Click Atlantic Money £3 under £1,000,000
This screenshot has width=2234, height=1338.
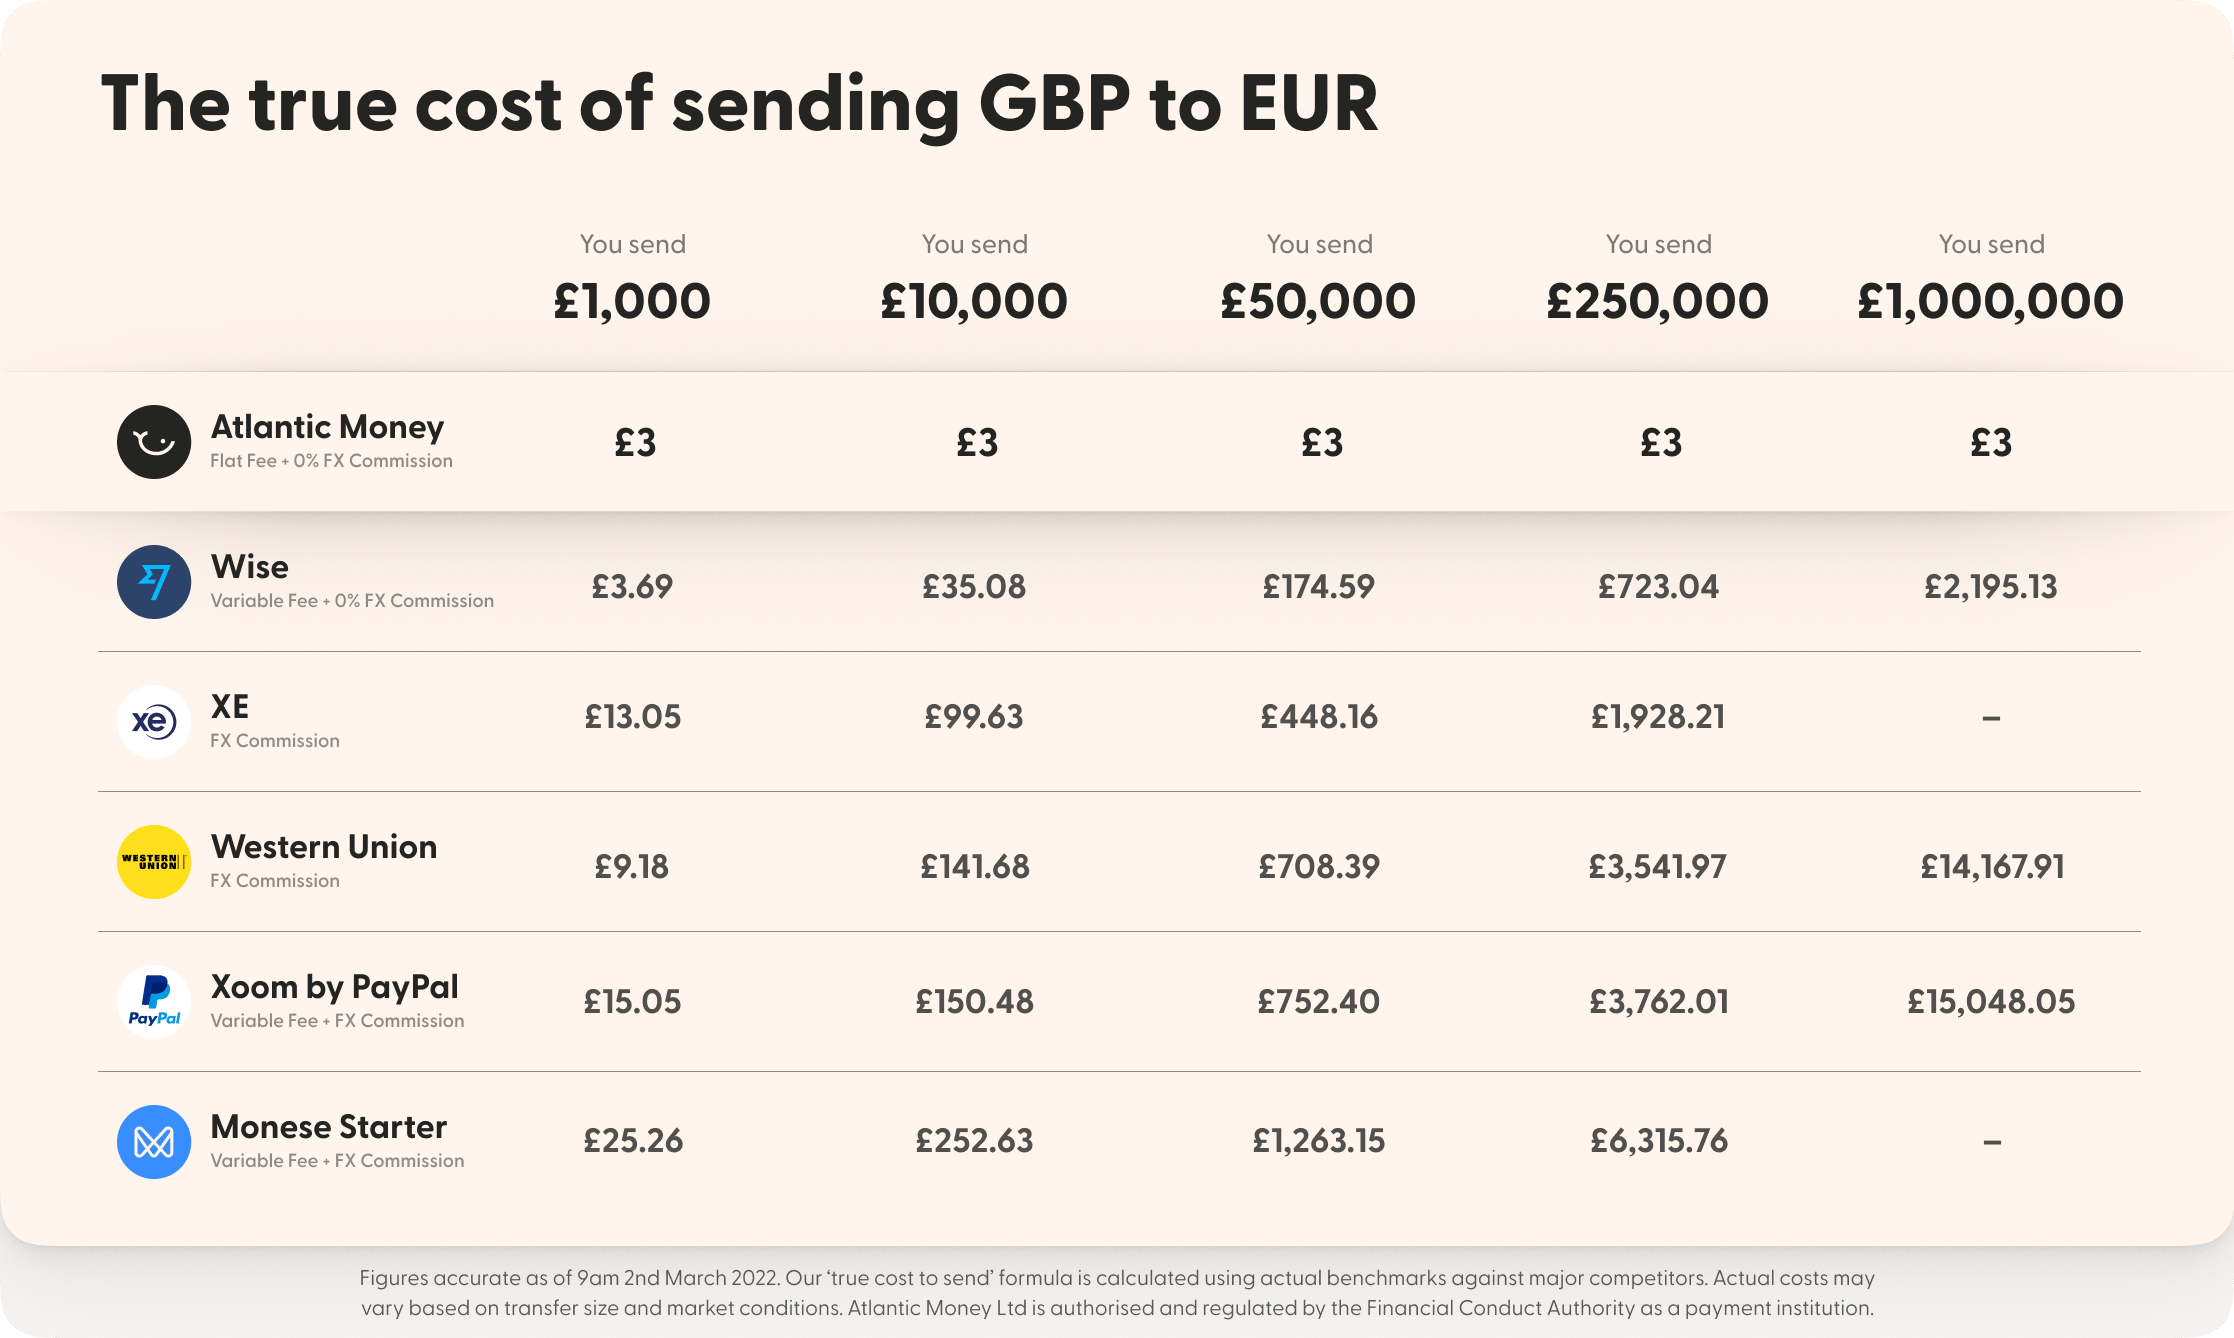pyautogui.click(x=1991, y=442)
